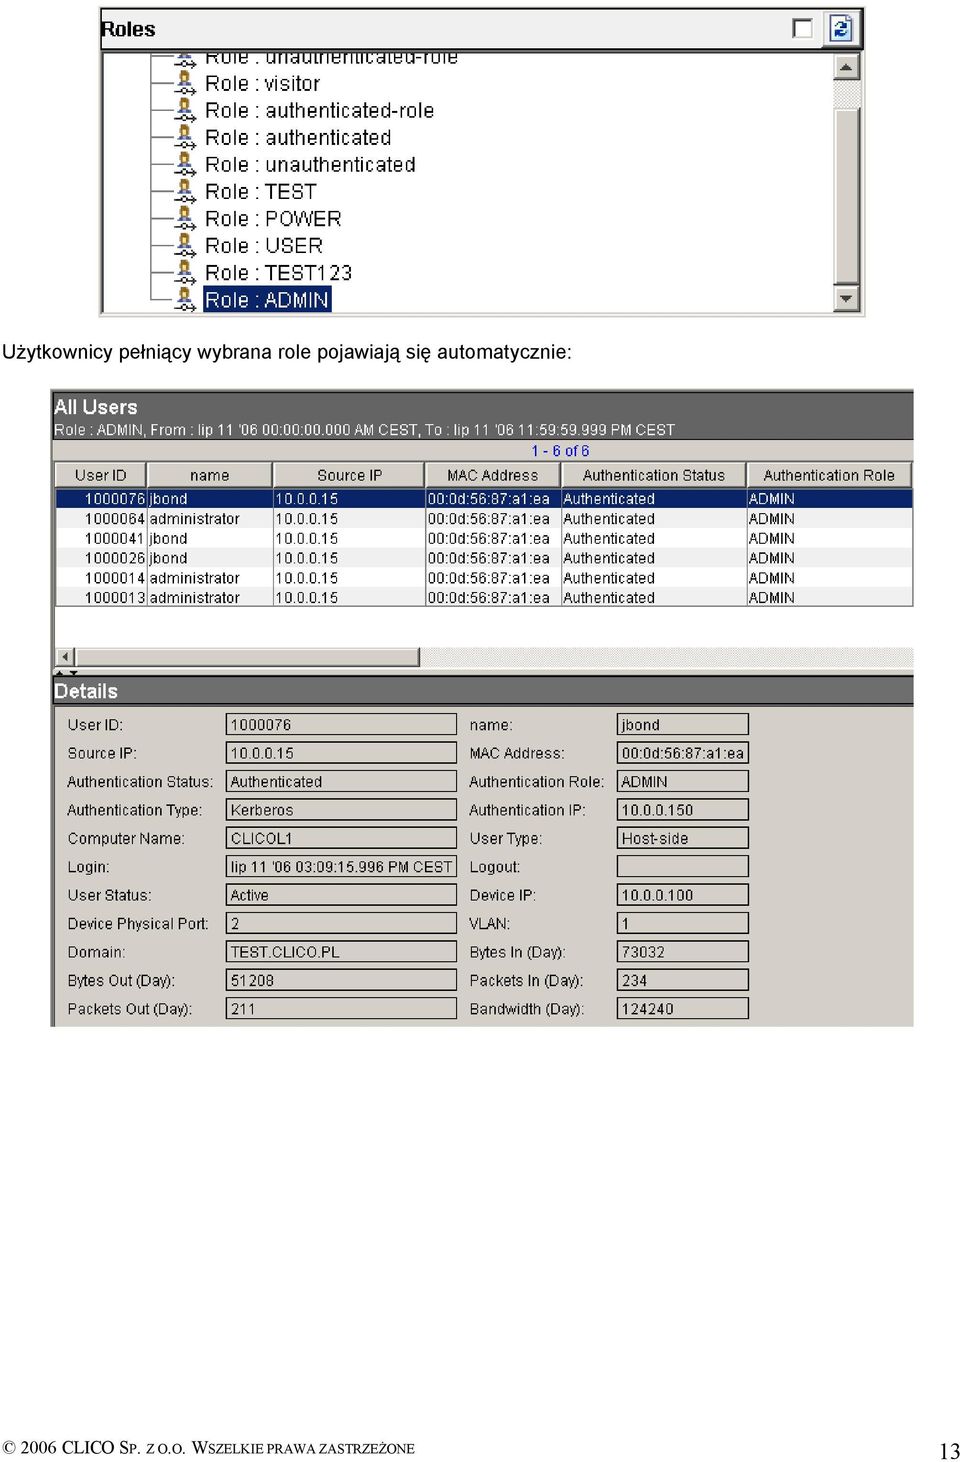The width and height of the screenshot is (960, 1462).
Task: Select user row 1000014 administrator
Action: tap(484, 578)
